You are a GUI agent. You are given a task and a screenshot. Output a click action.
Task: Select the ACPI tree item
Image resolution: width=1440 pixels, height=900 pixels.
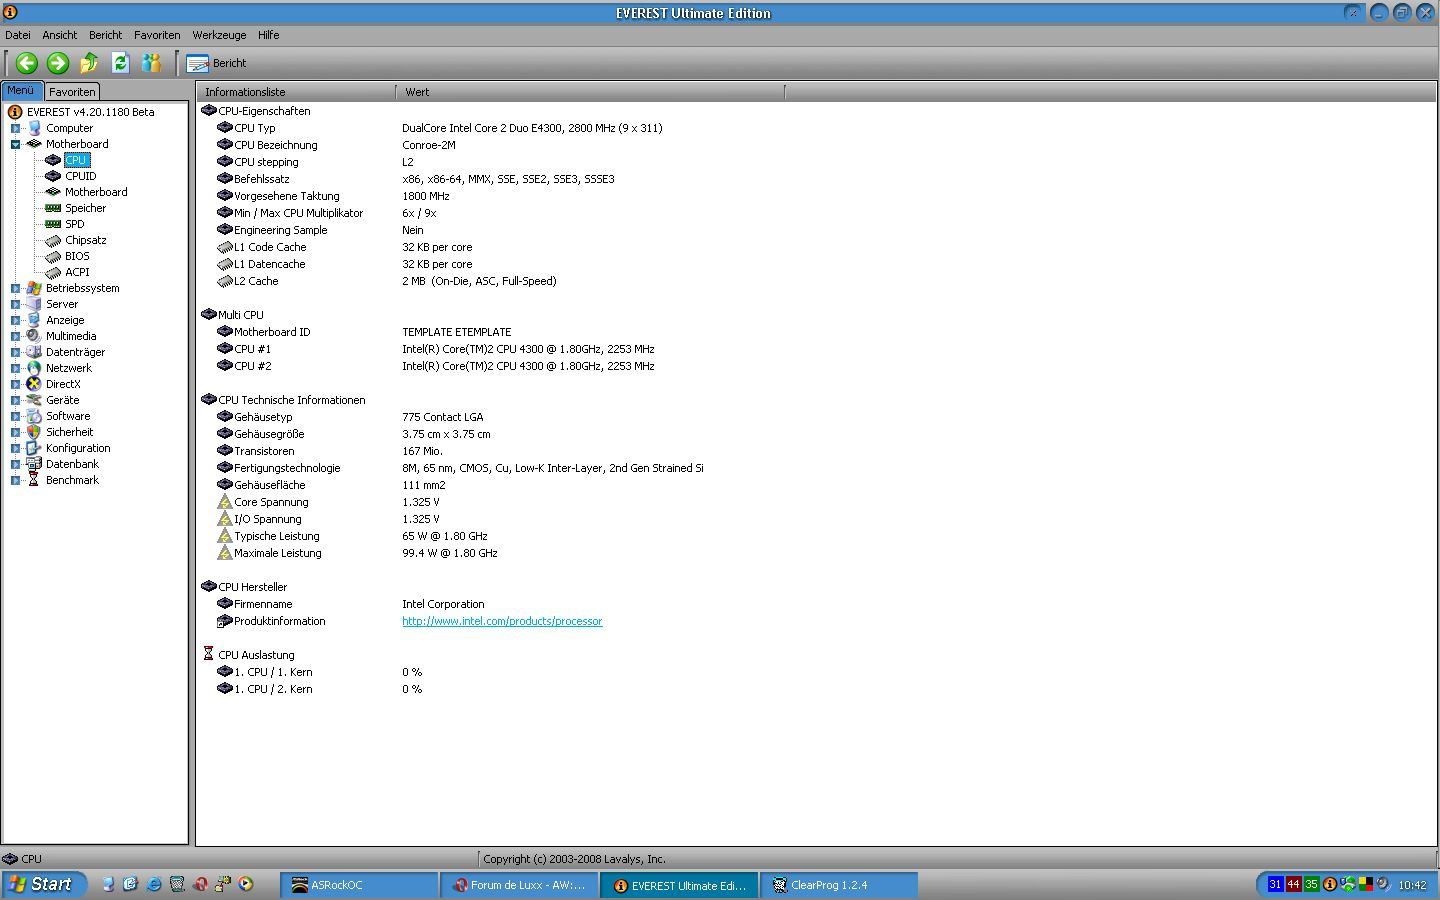pos(77,272)
